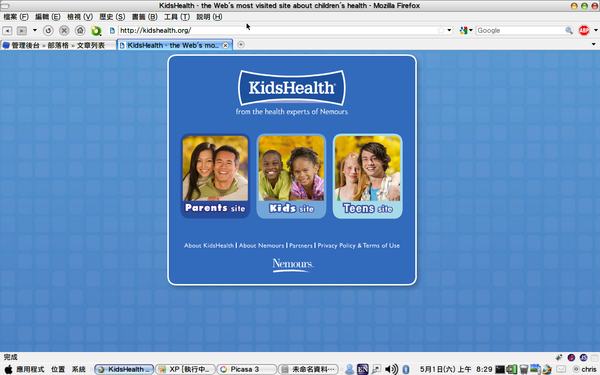Click the red and blue status-bar add-on icon
Image resolution: width=600 pixels, height=375 pixels.
coord(571,357)
